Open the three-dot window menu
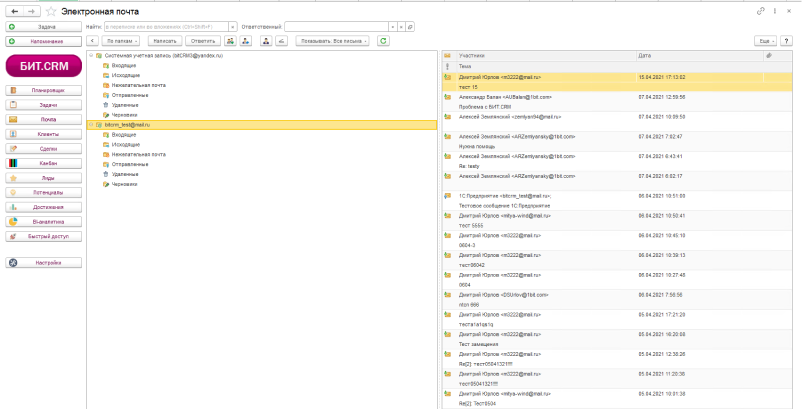Viewport: 802px width, 409px height. [x=775, y=11]
